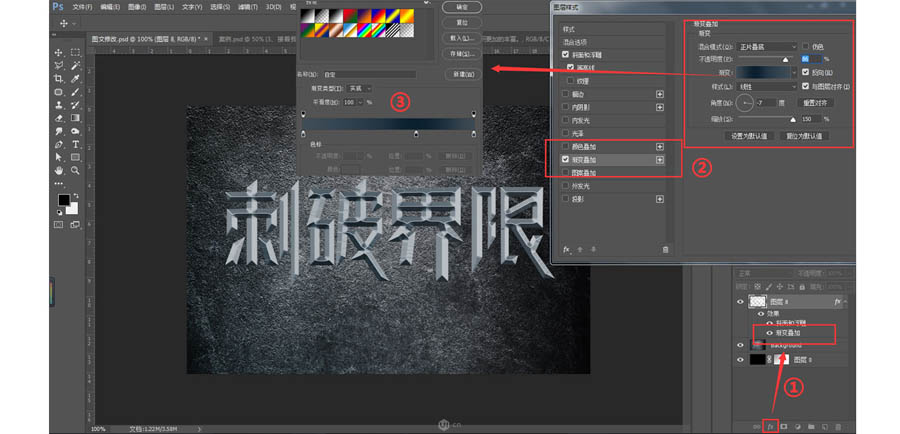Open the smoothness dropdown arrow in Gradient Editor
The height and width of the screenshot is (434, 900).
click(x=360, y=102)
